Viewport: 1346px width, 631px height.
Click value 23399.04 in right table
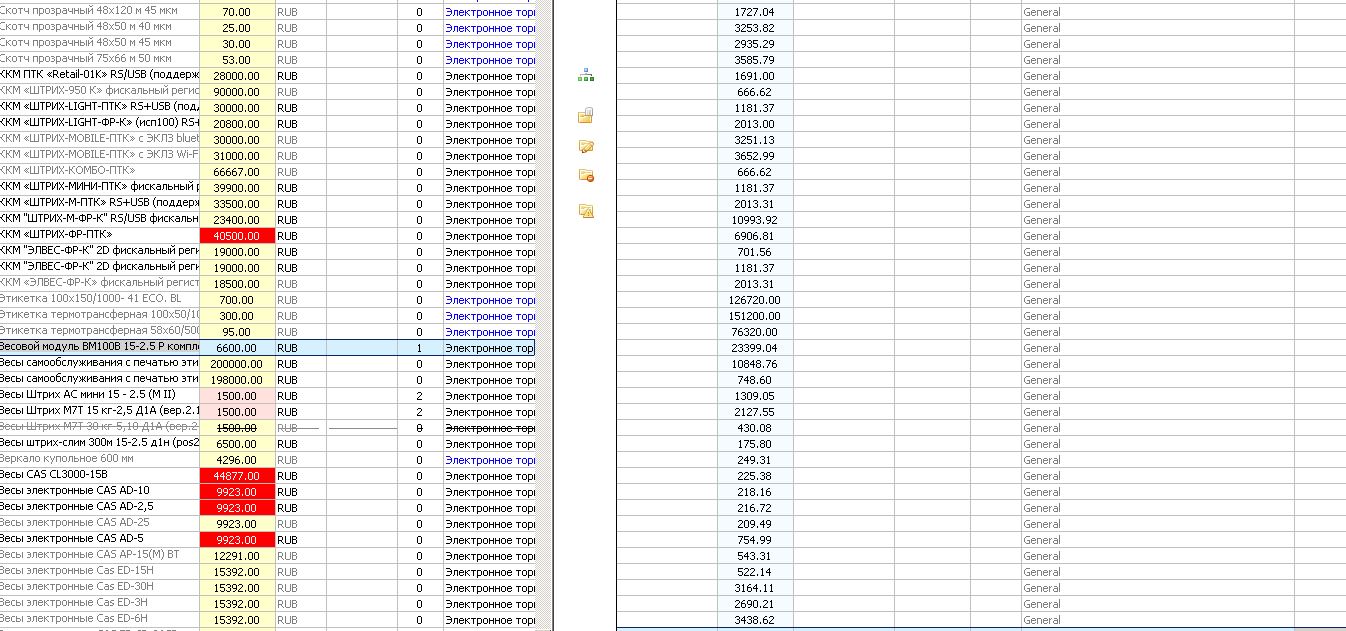(x=755, y=348)
